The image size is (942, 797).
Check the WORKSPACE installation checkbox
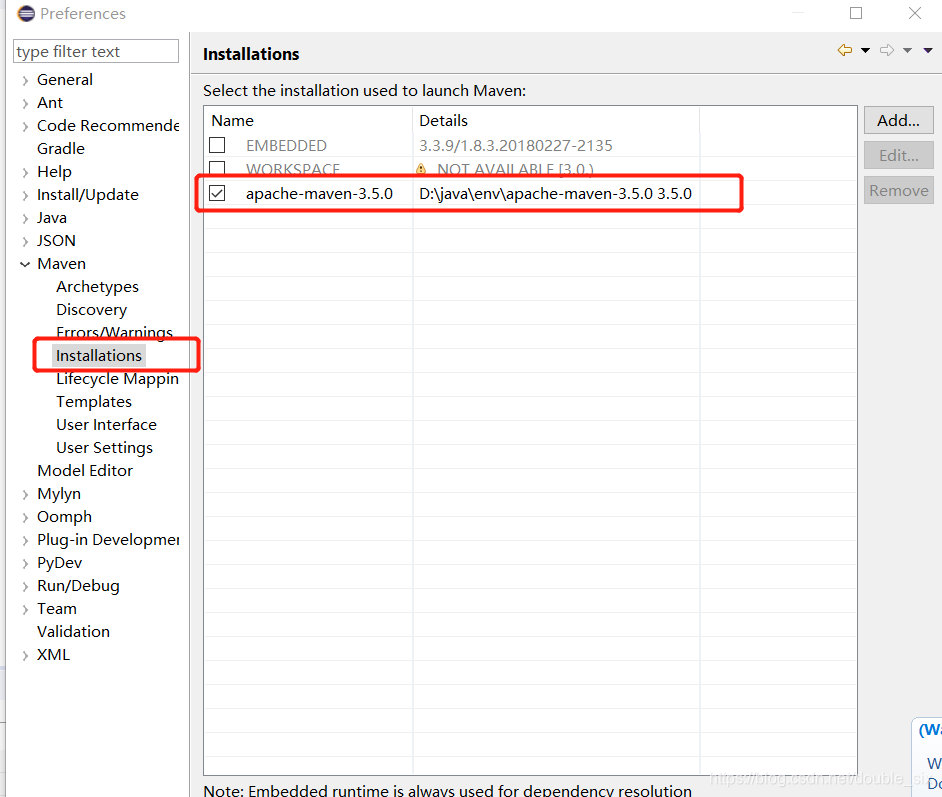click(x=217, y=168)
